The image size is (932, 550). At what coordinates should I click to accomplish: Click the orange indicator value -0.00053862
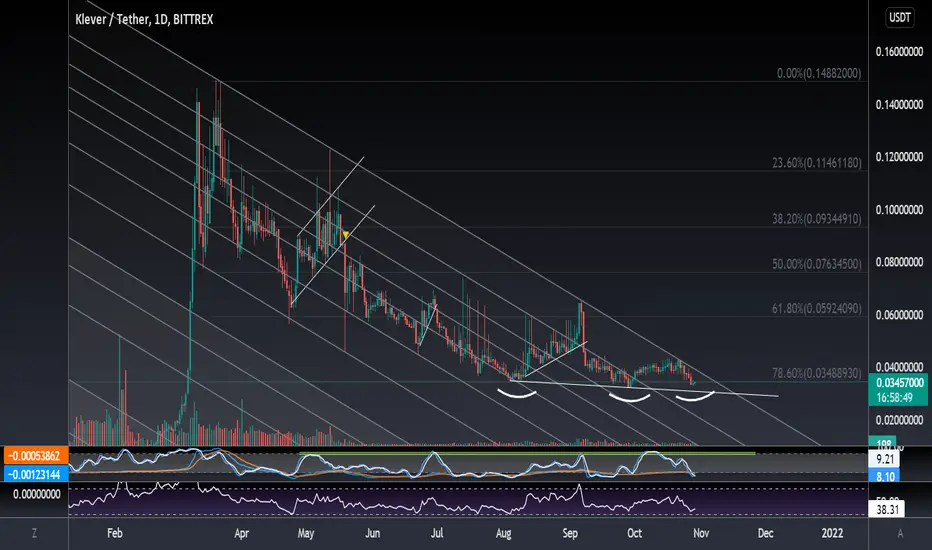click(x=36, y=457)
